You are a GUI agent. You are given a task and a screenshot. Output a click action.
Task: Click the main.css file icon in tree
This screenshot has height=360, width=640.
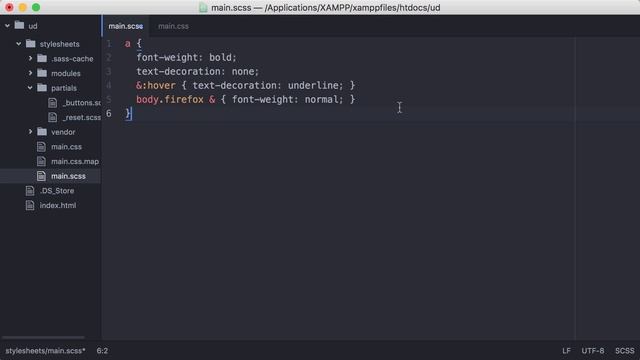(41, 147)
